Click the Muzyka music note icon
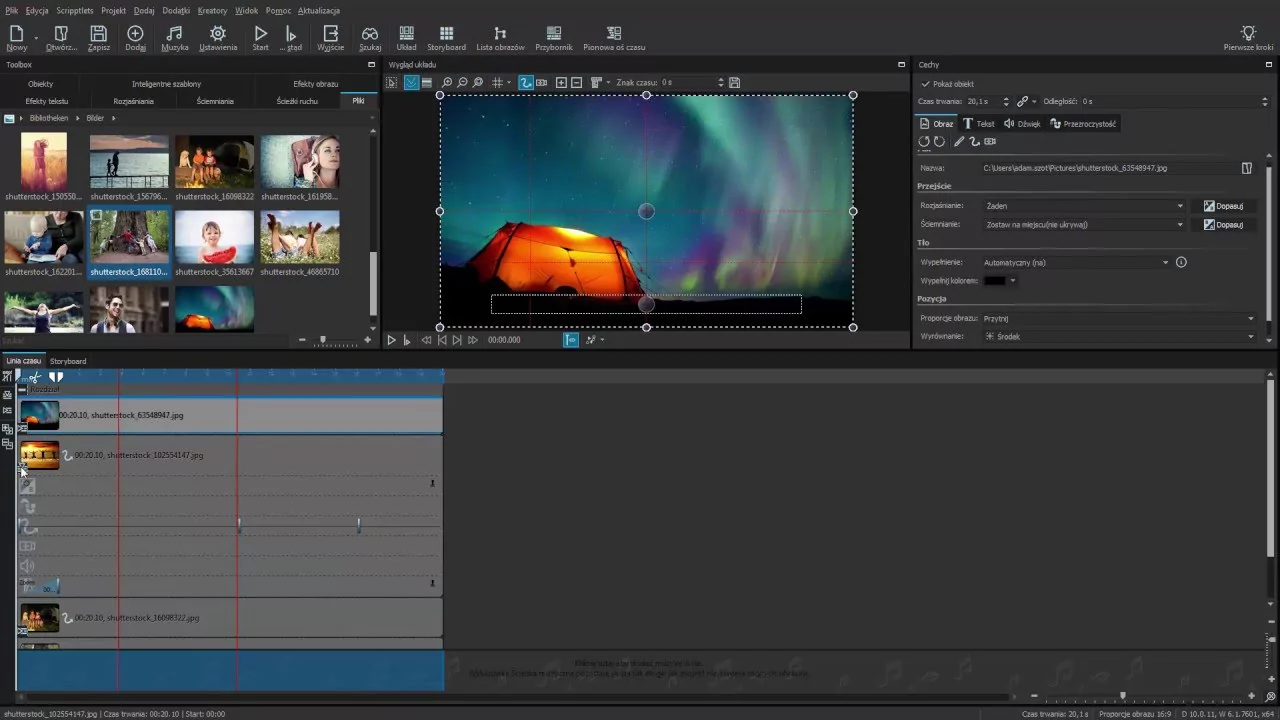Viewport: 1280px width, 720px height. click(174, 34)
